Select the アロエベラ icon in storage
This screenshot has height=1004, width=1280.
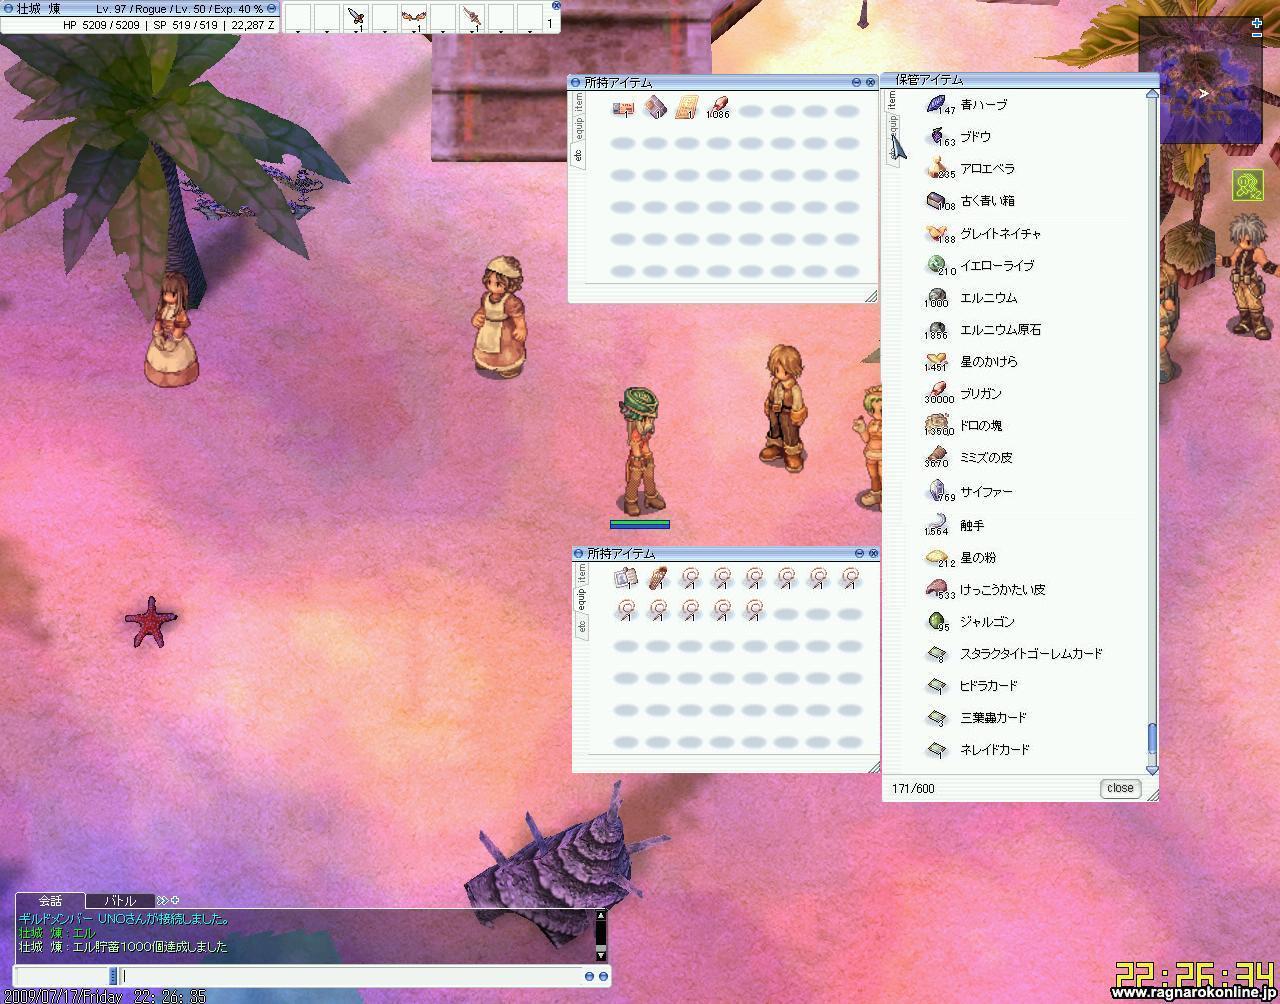[938, 168]
